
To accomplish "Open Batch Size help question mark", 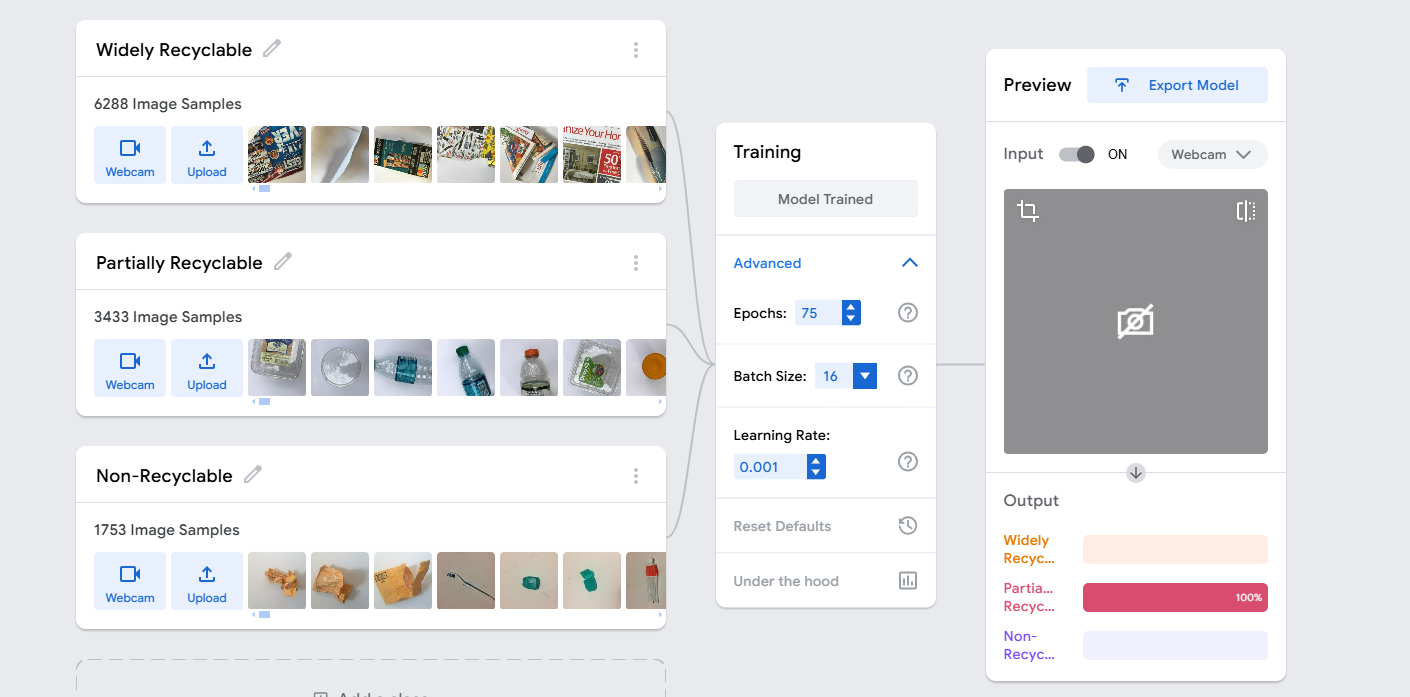I will (908, 376).
